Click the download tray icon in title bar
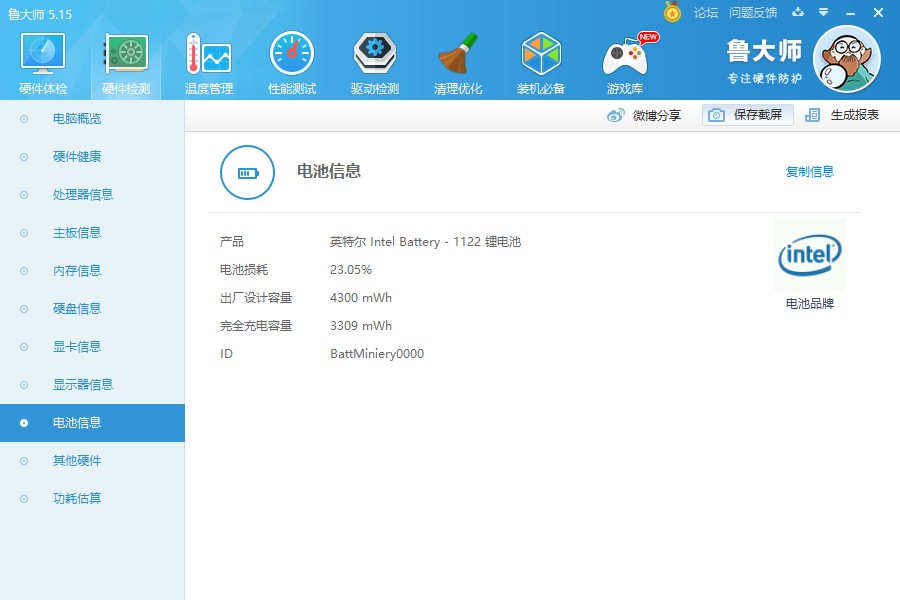900x600 pixels. tap(798, 12)
